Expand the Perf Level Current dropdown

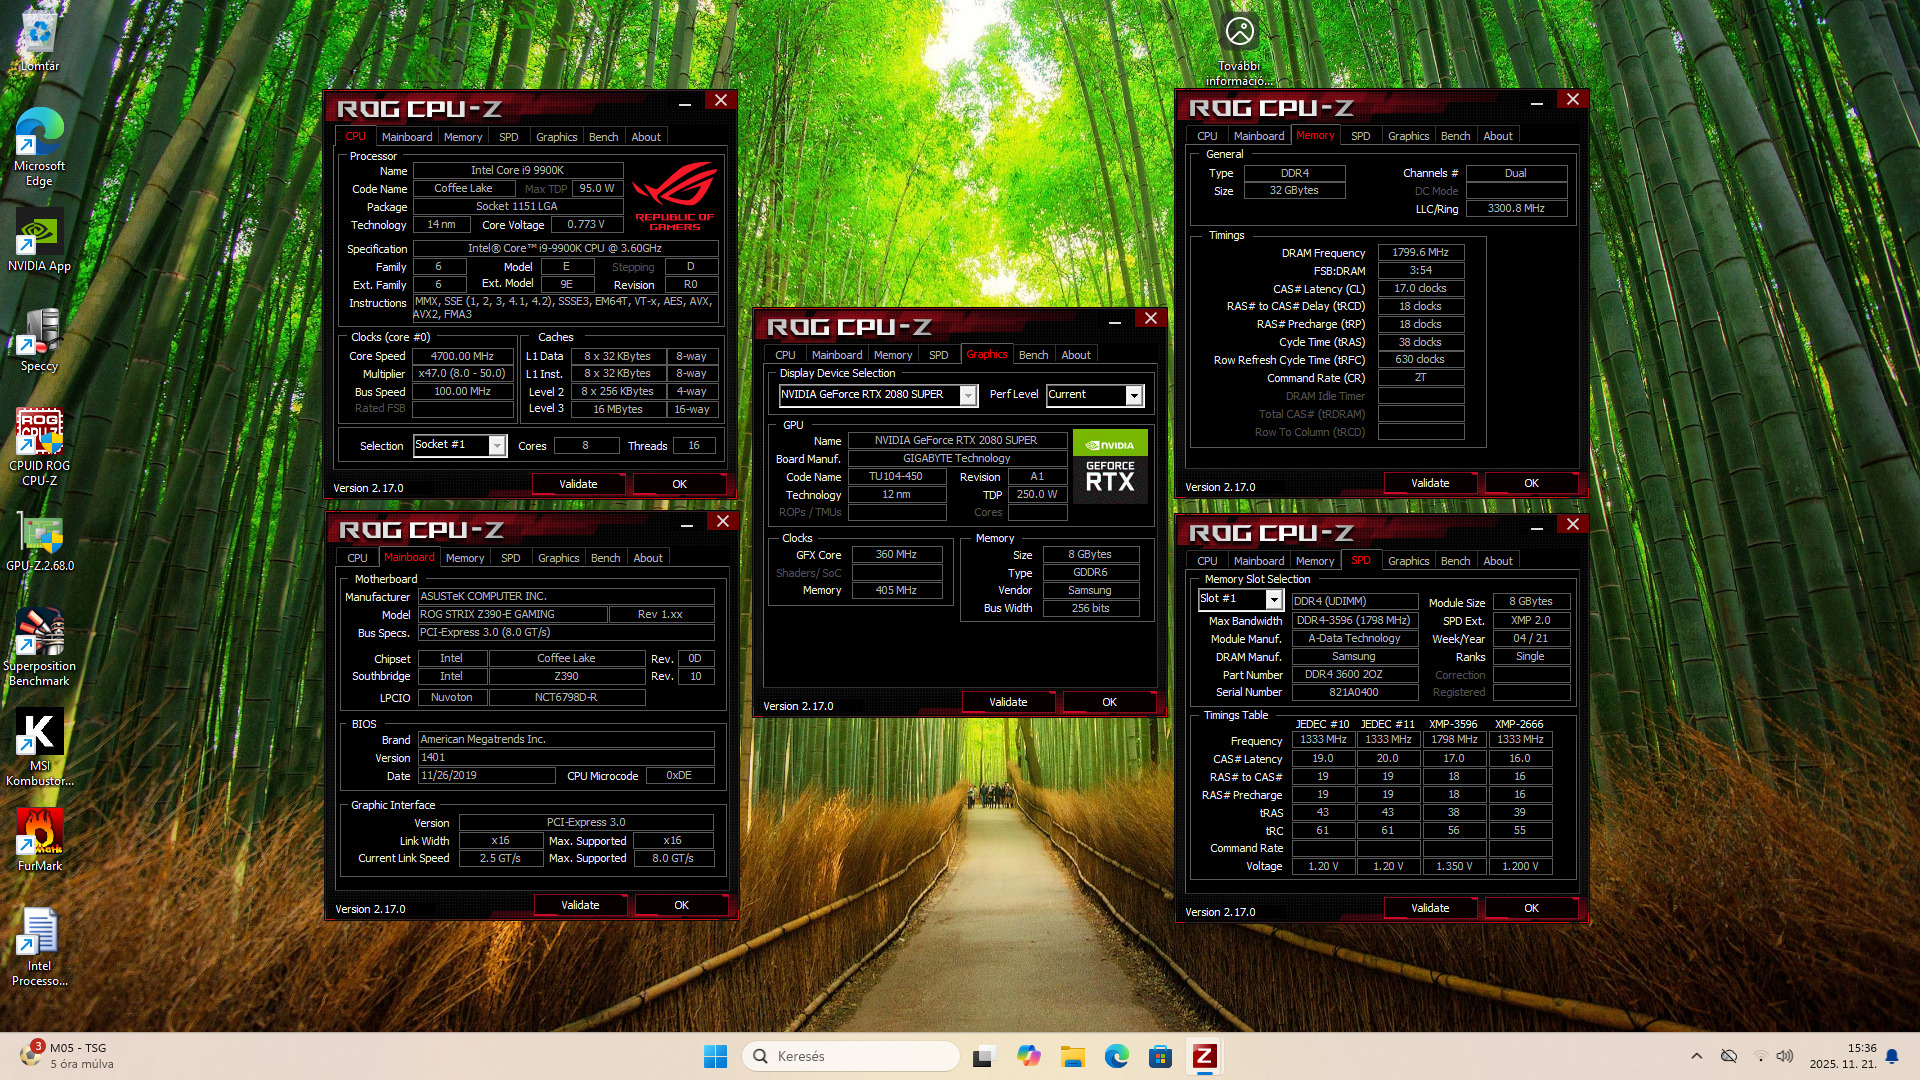(x=1134, y=395)
